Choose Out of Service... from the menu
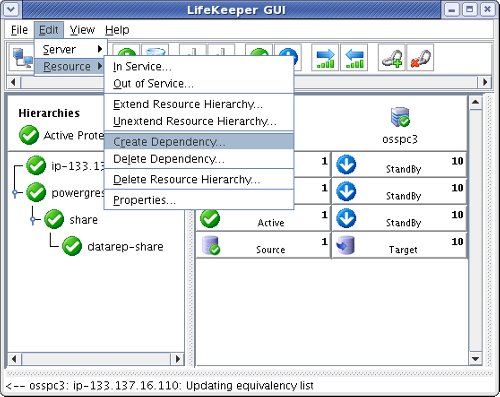Viewport: 500px width, 397px height. 199,83
